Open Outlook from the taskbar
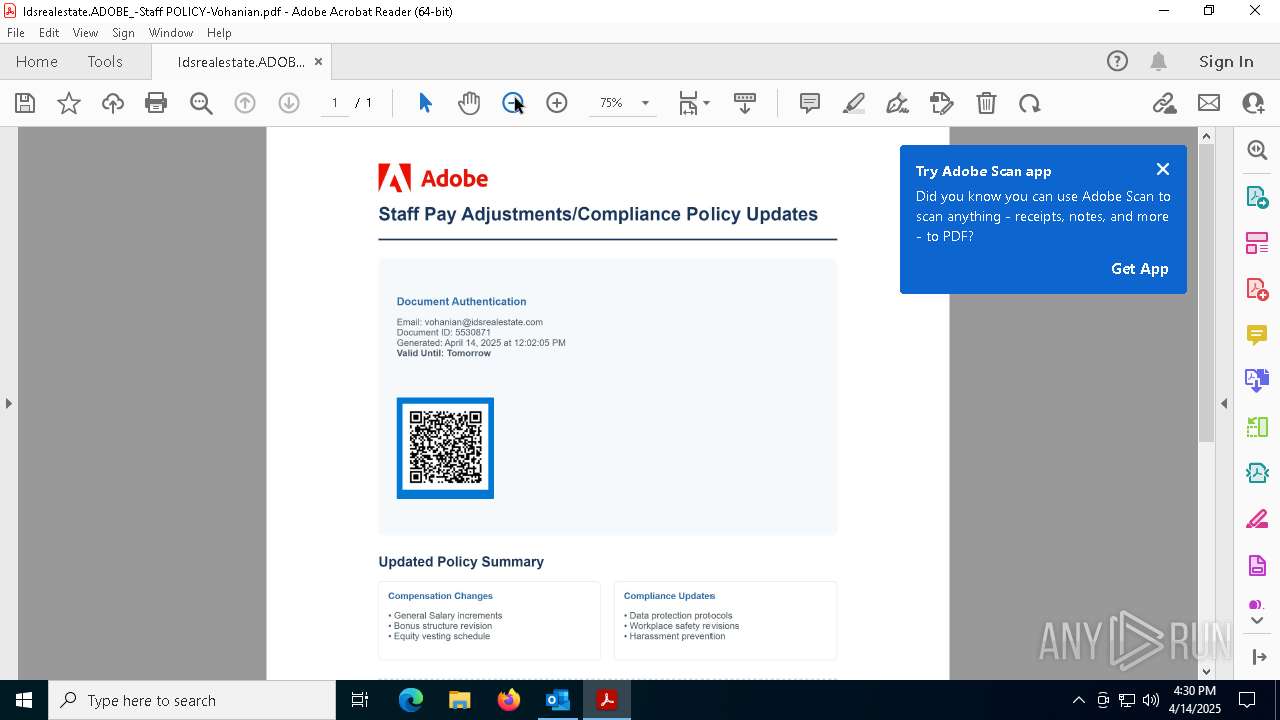 (x=557, y=700)
